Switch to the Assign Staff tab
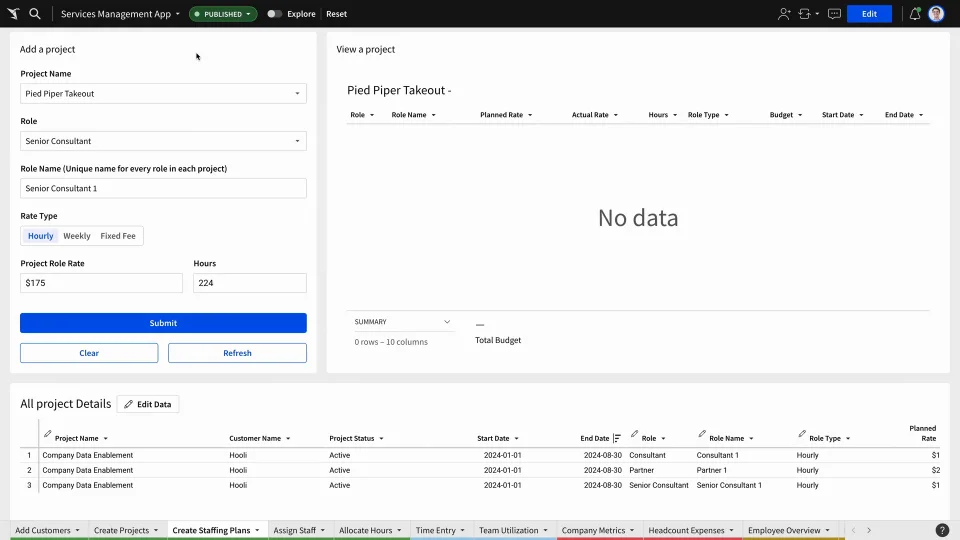 299,530
